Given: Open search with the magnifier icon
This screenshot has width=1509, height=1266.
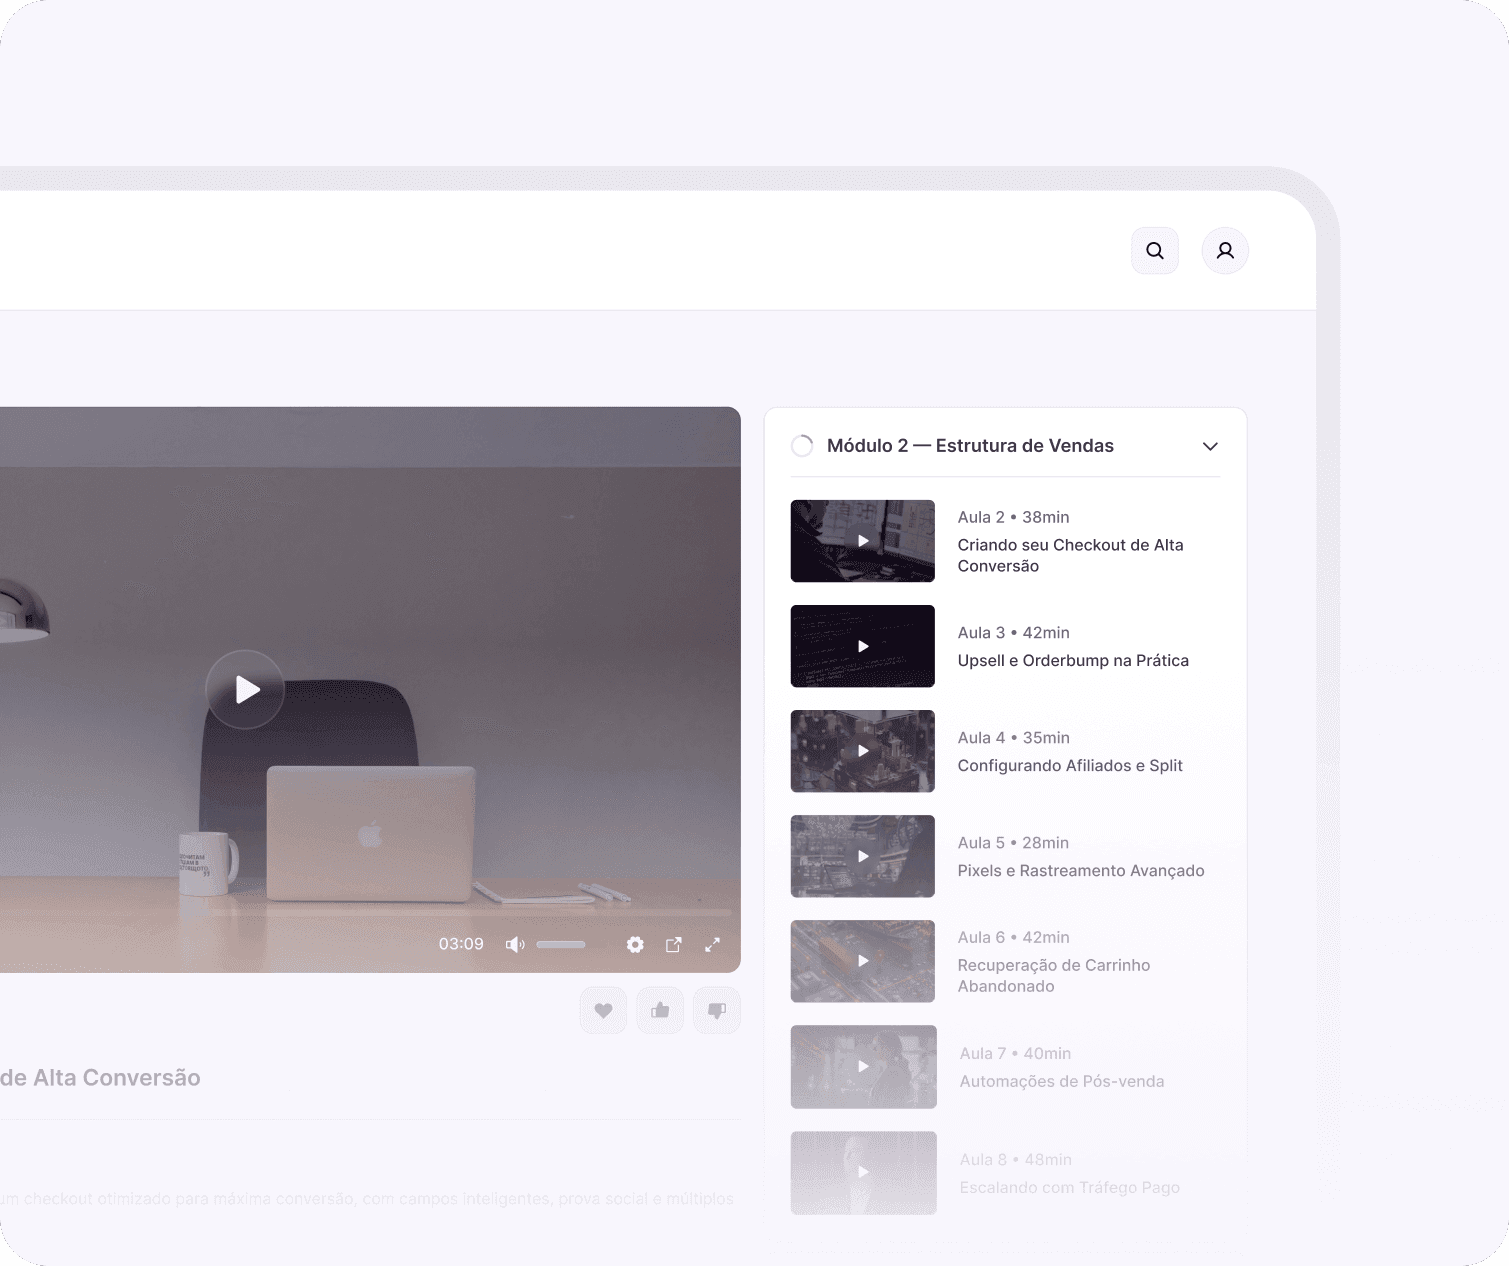Looking at the screenshot, I should click(x=1155, y=251).
